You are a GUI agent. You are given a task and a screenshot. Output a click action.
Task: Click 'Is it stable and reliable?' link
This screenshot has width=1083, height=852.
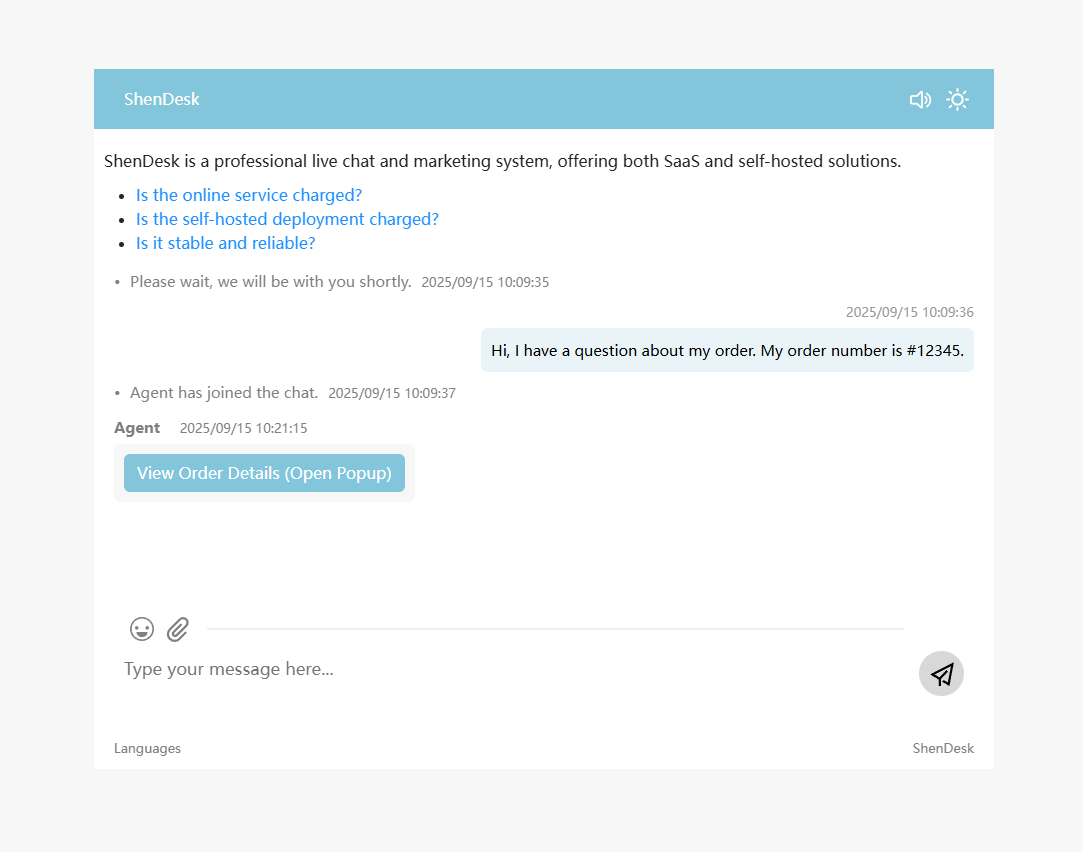(x=226, y=243)
